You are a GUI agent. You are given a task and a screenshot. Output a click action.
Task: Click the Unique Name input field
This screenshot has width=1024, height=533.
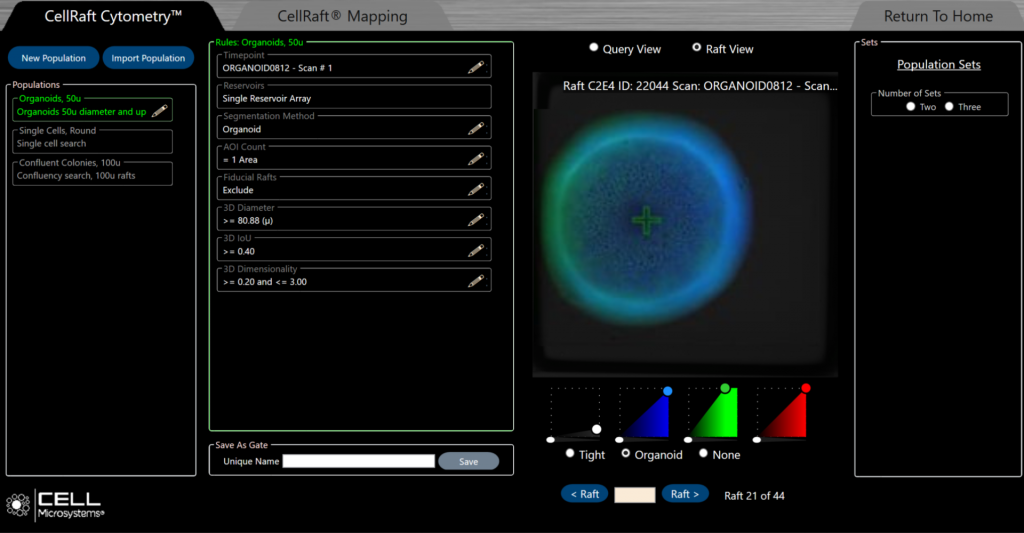pos(359,461)
